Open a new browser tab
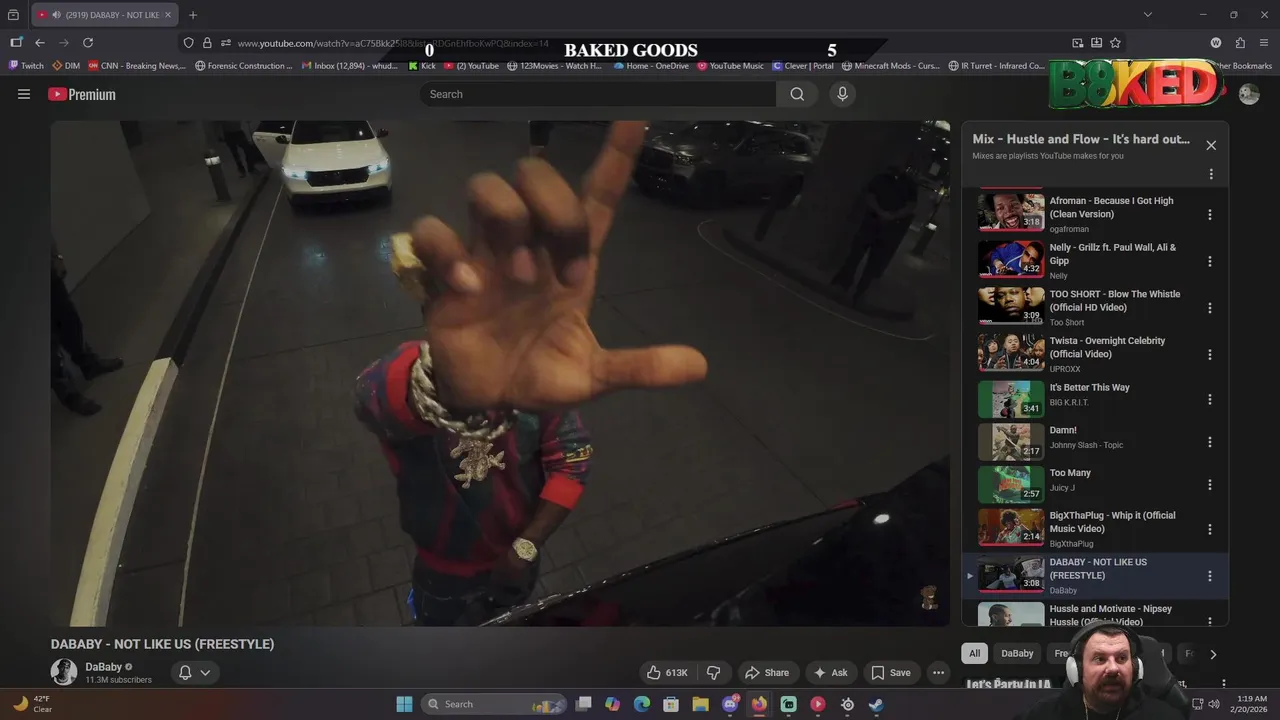This screenshot has width=1280, height=720. click(x=193, y=15)
